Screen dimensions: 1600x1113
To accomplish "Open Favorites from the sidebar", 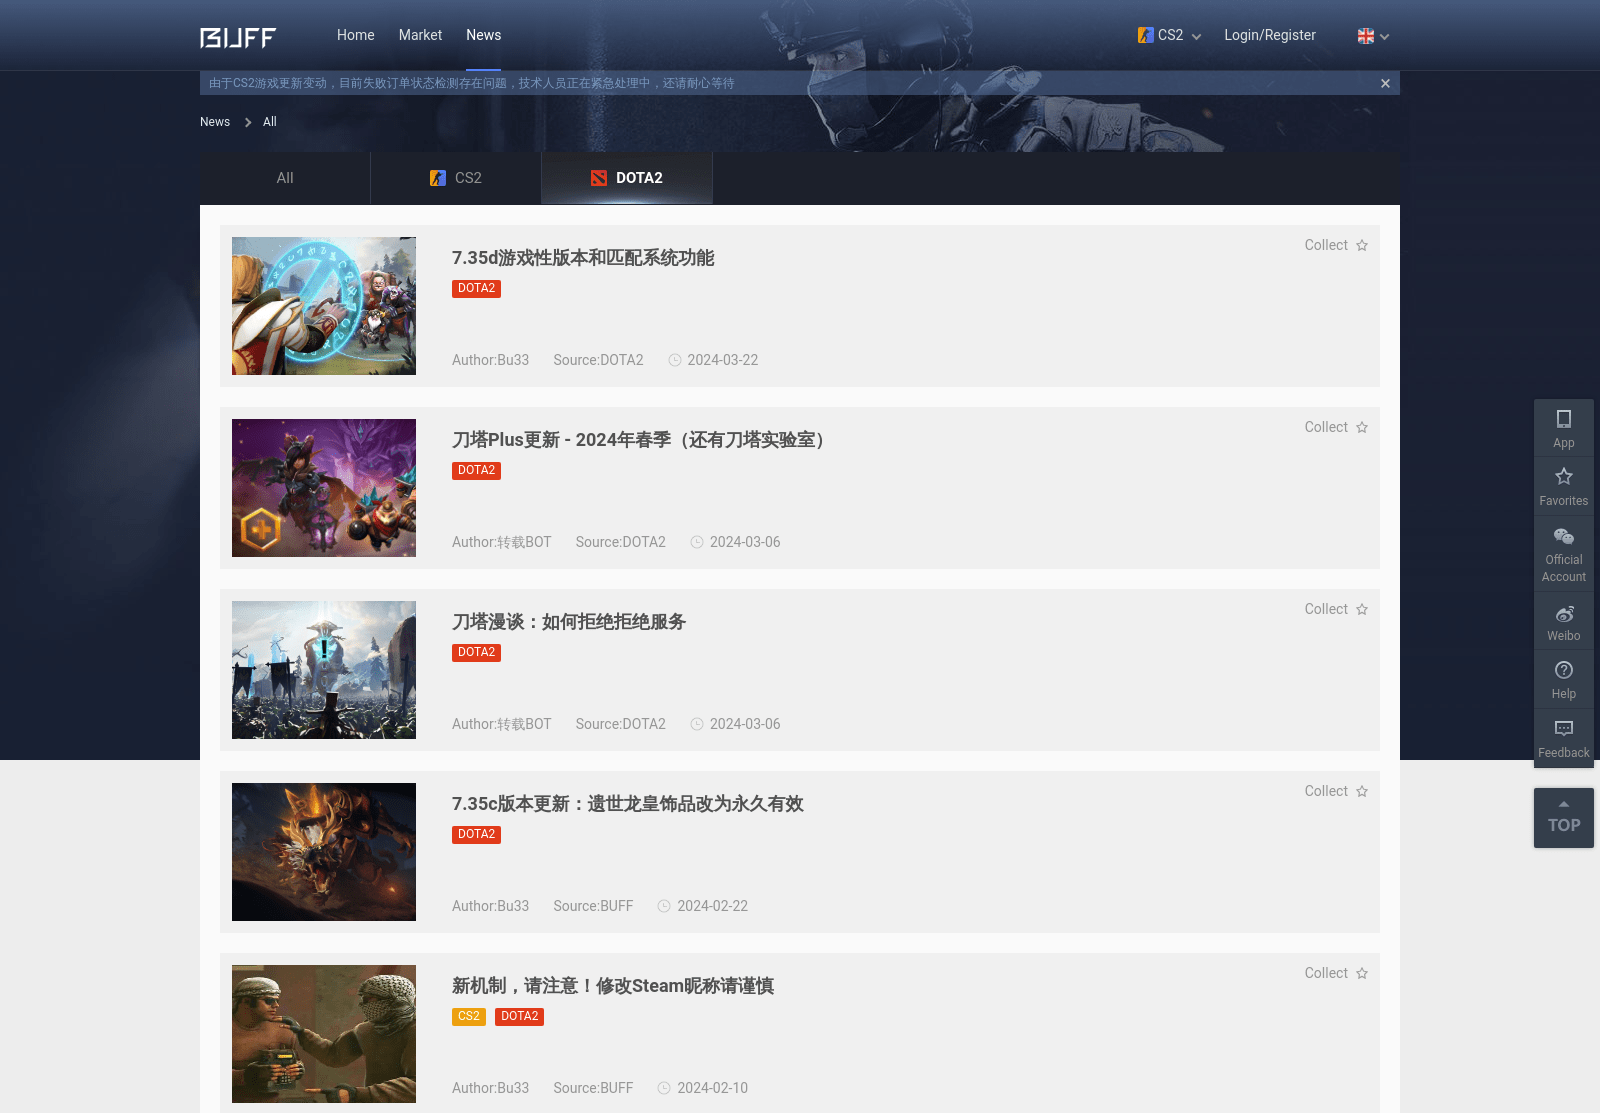I will [x=1564, y=486].
